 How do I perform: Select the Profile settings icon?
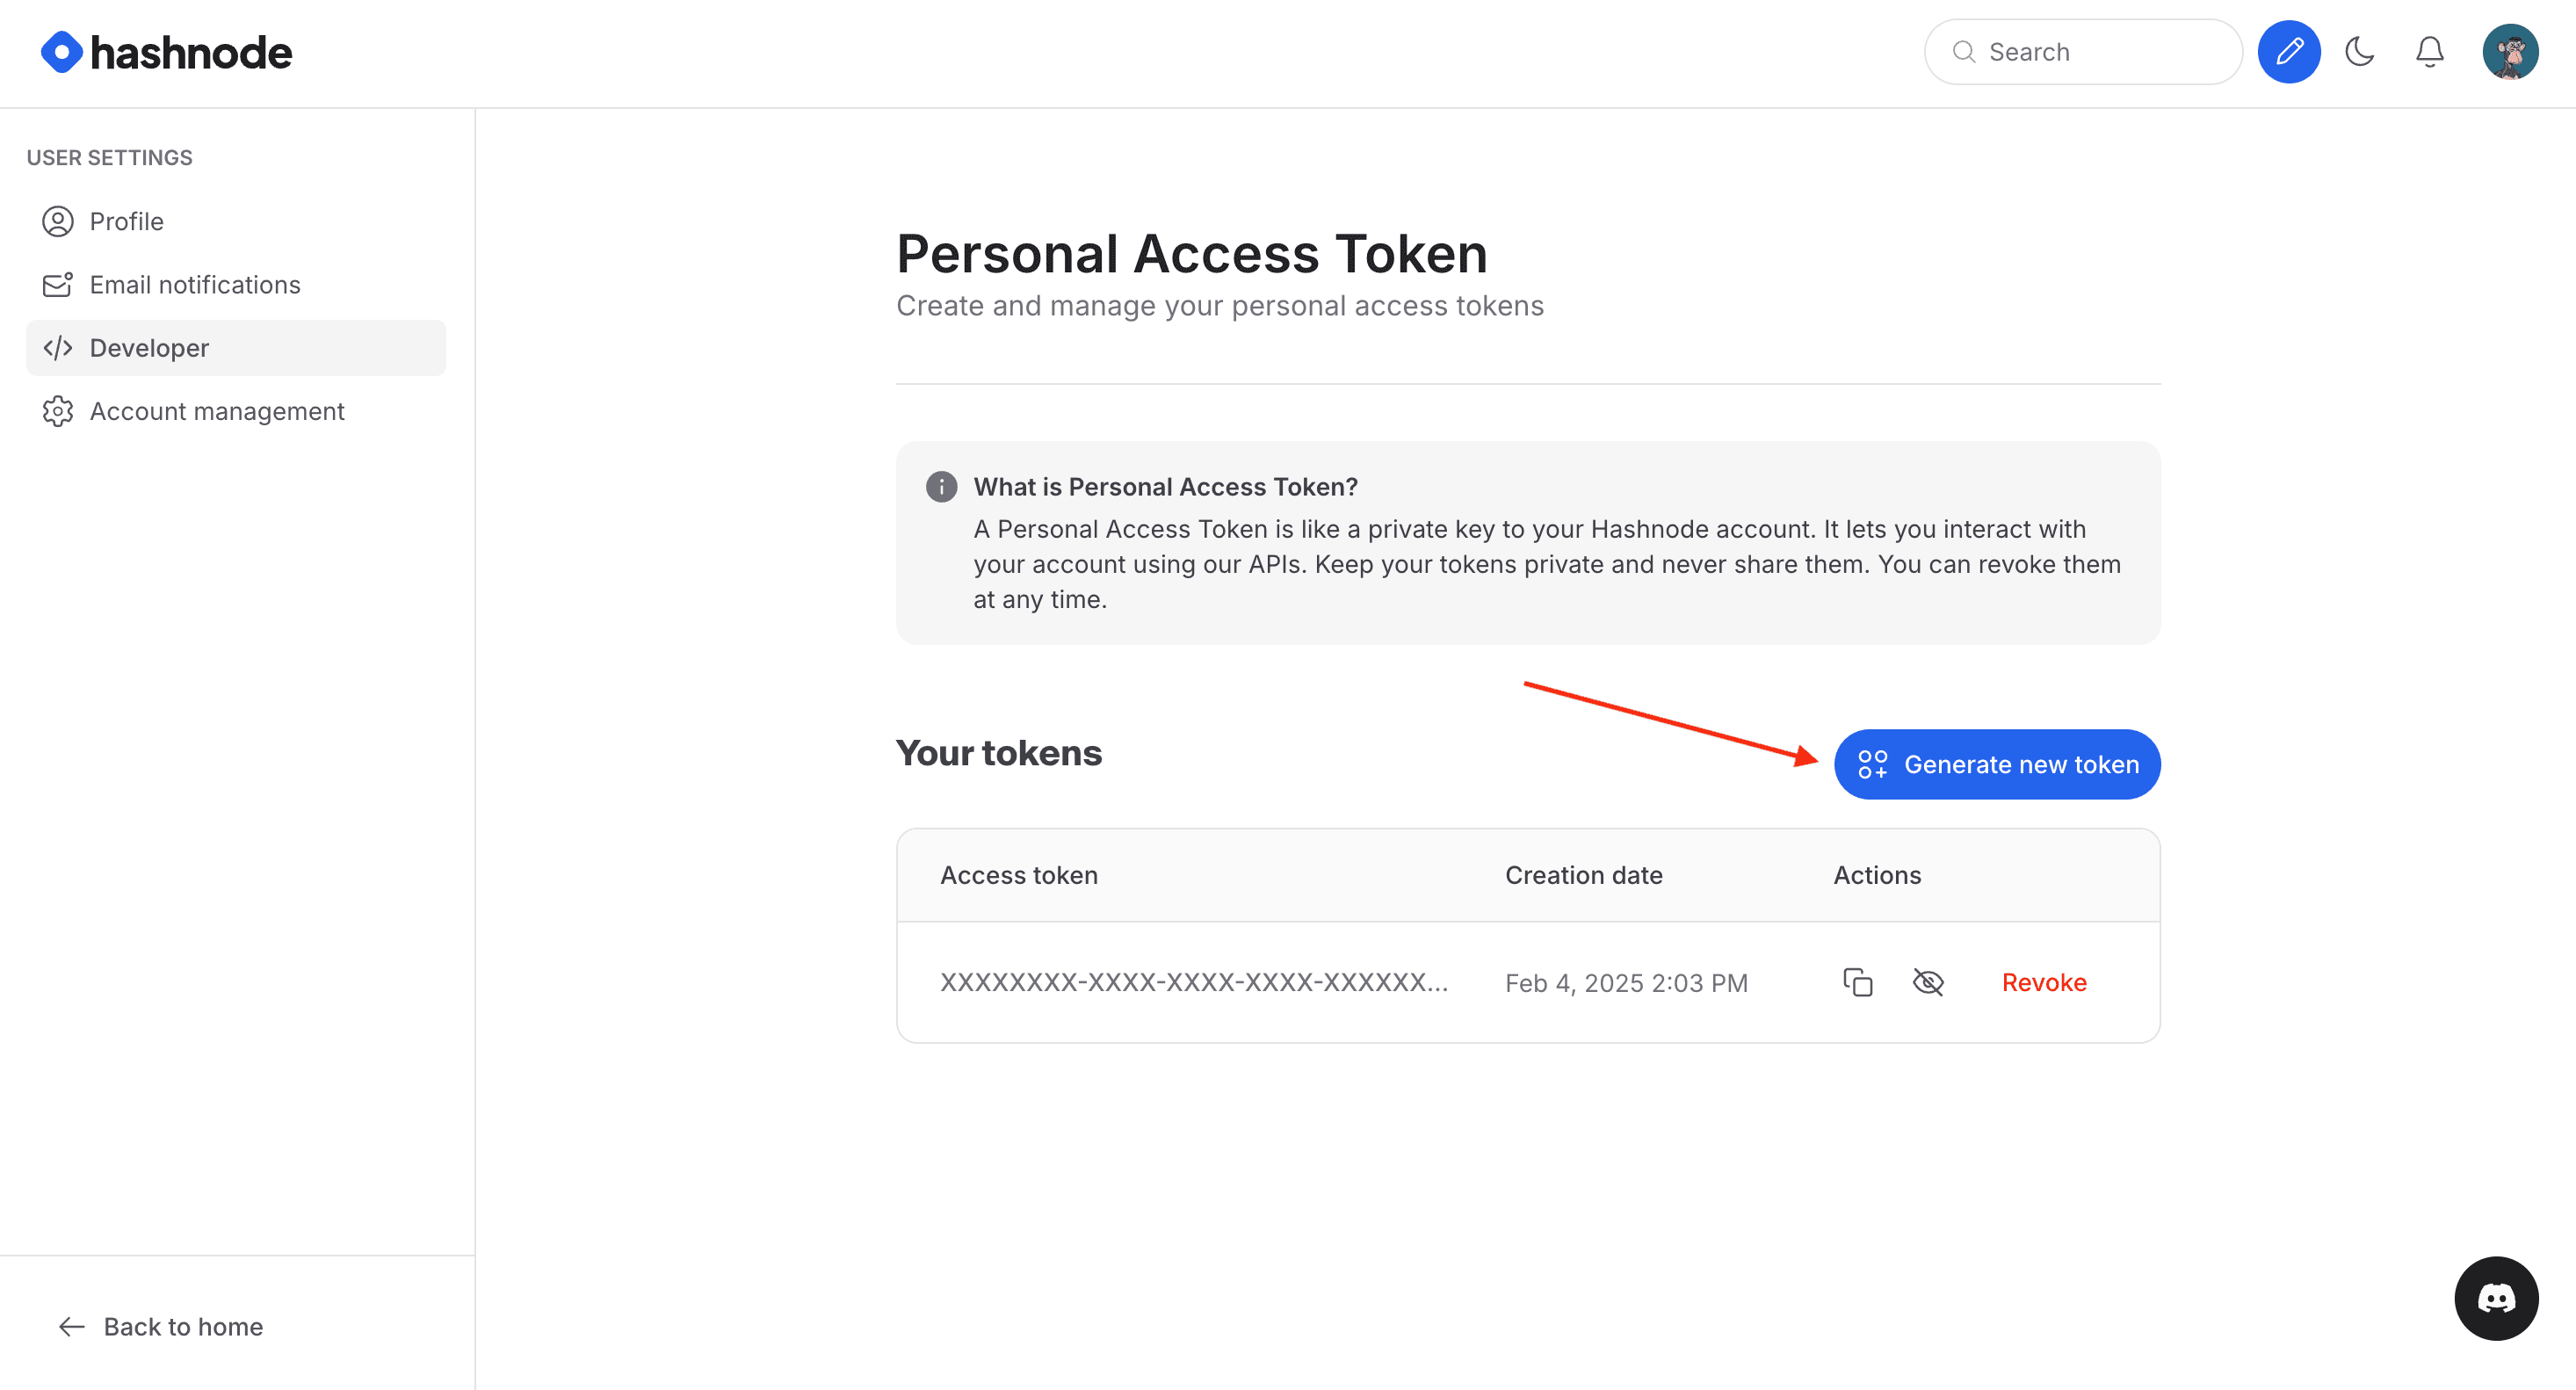[x=57, y=221]
